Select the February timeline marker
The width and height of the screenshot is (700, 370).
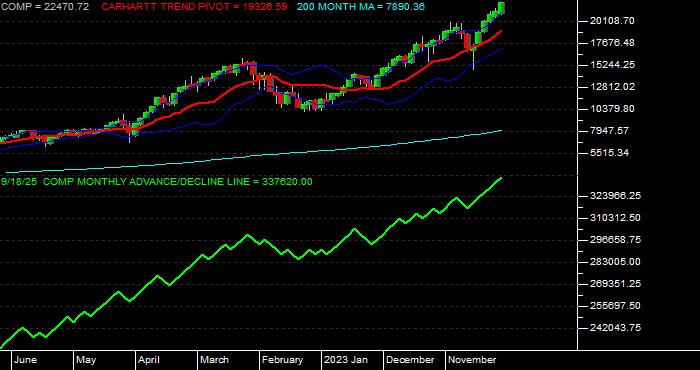click(x=283, y=360)
